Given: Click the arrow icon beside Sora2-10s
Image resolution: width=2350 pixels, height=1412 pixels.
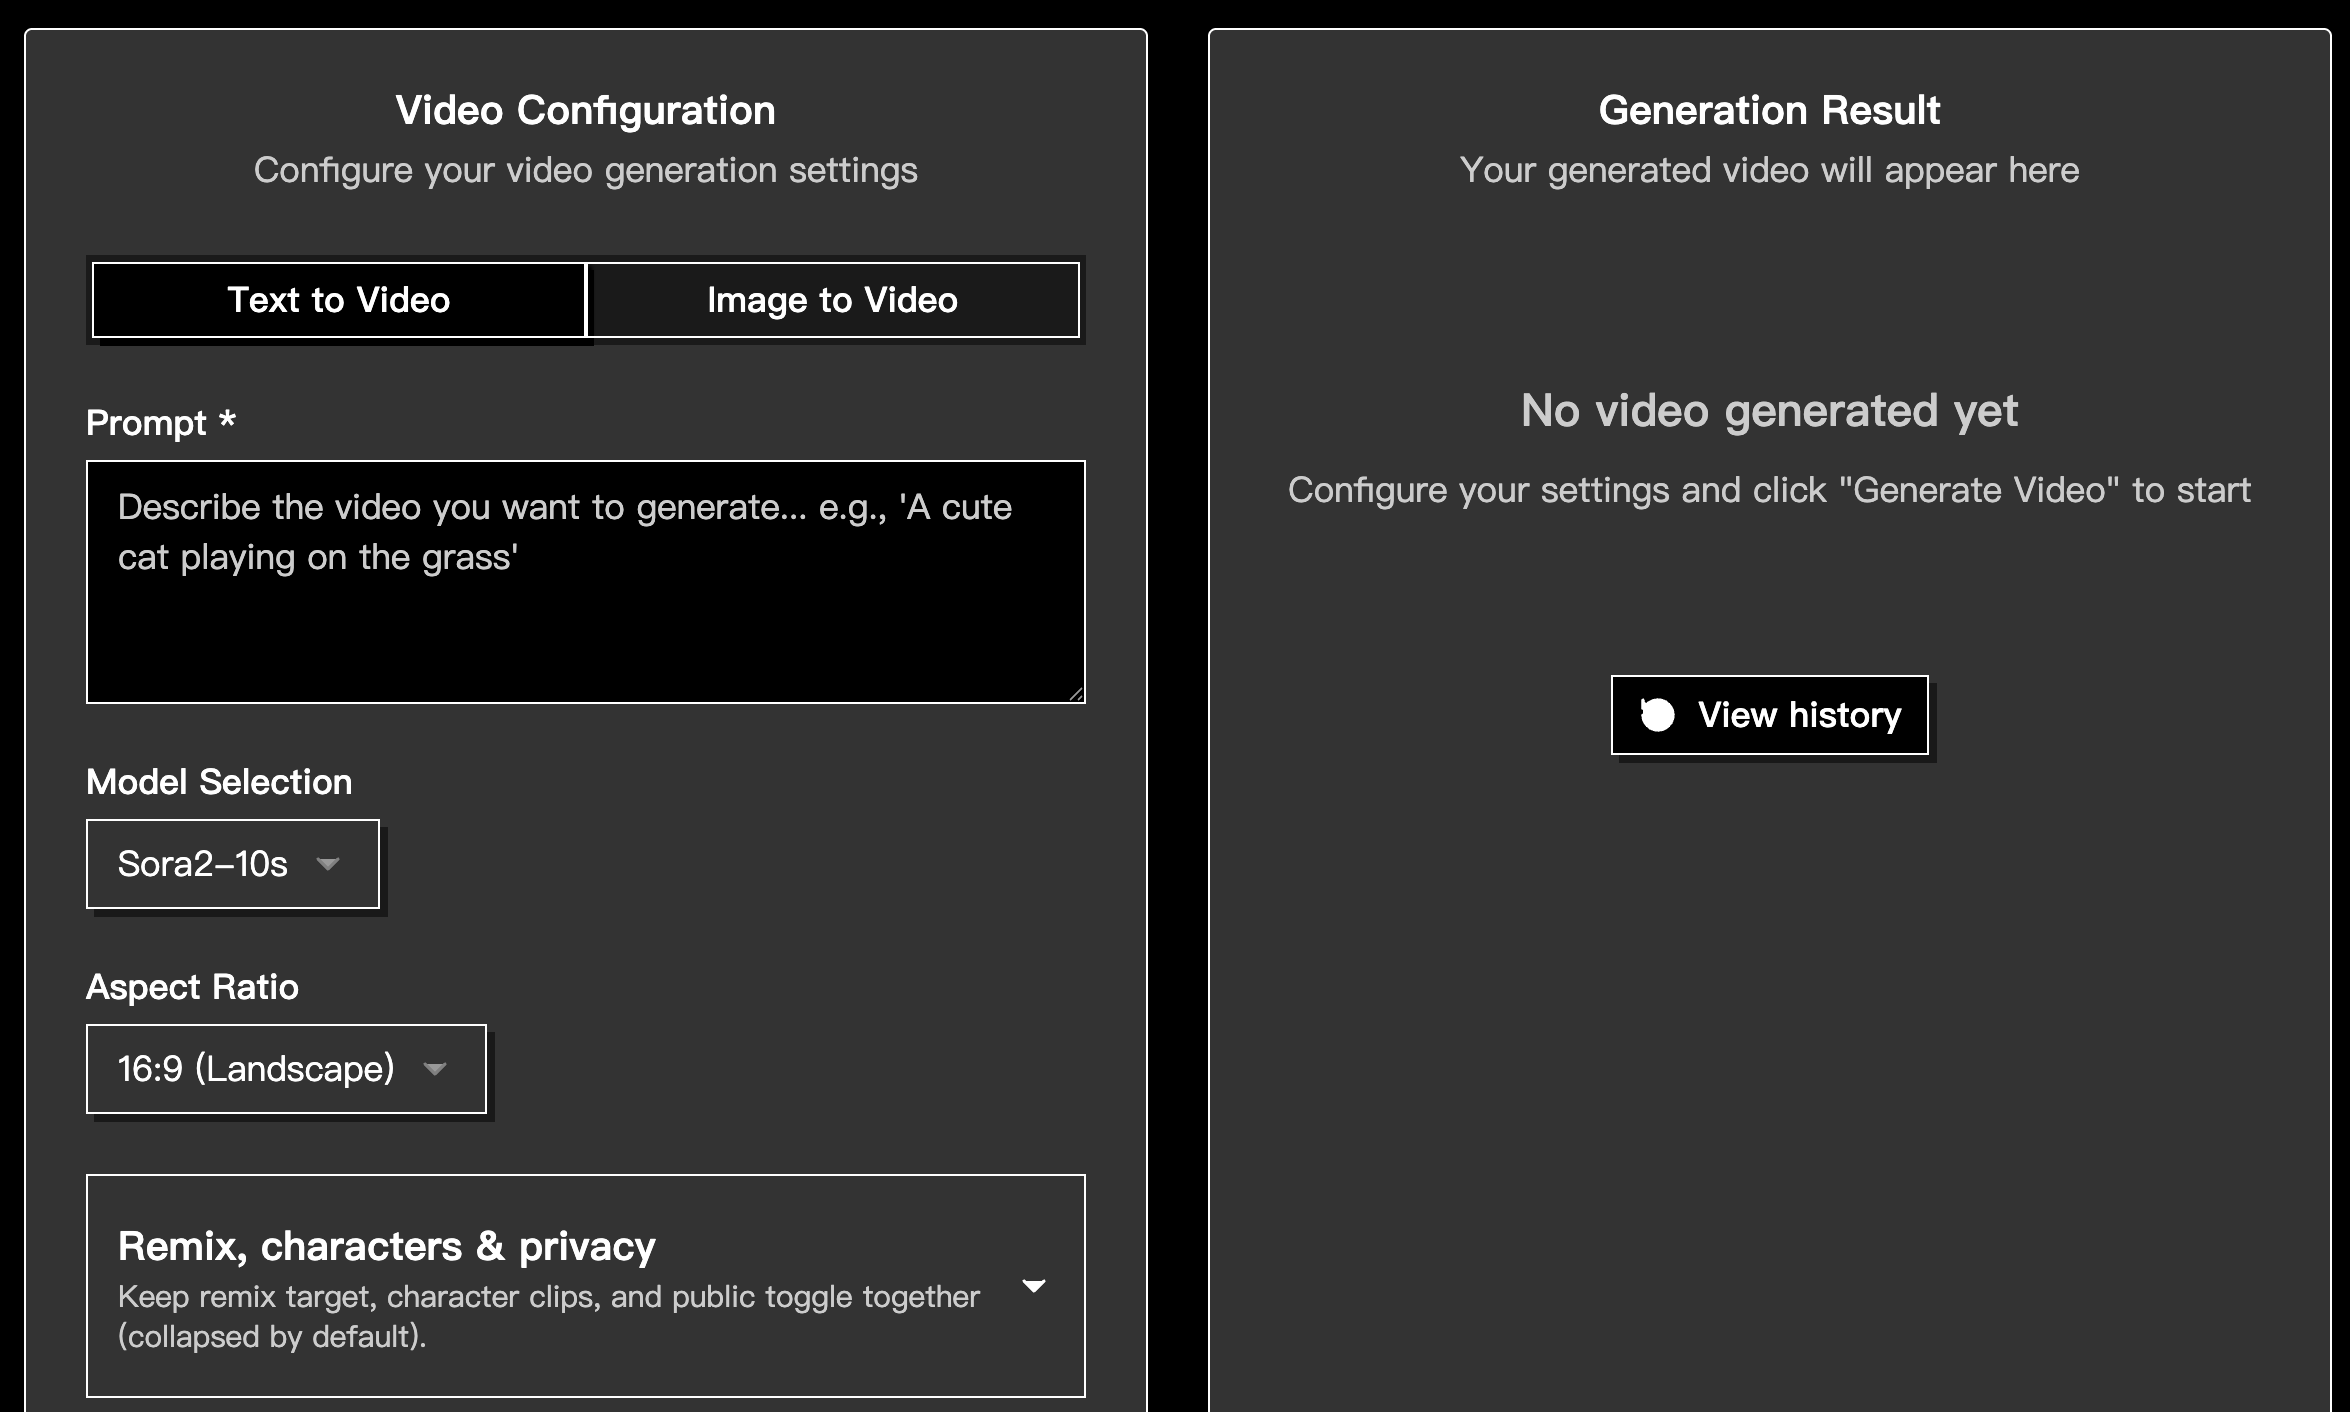Looking at the screenshot, I should click(x=328, y=864).
